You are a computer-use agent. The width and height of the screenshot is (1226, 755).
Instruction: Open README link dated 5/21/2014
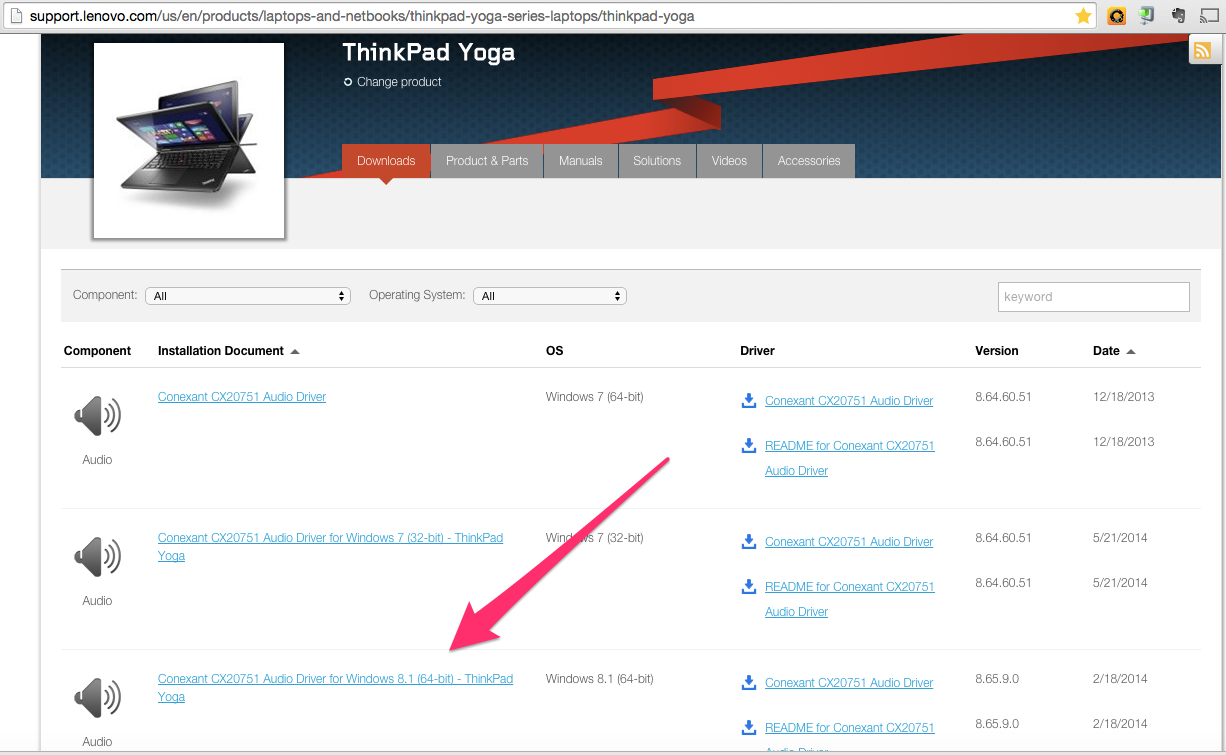click(849, 599)
